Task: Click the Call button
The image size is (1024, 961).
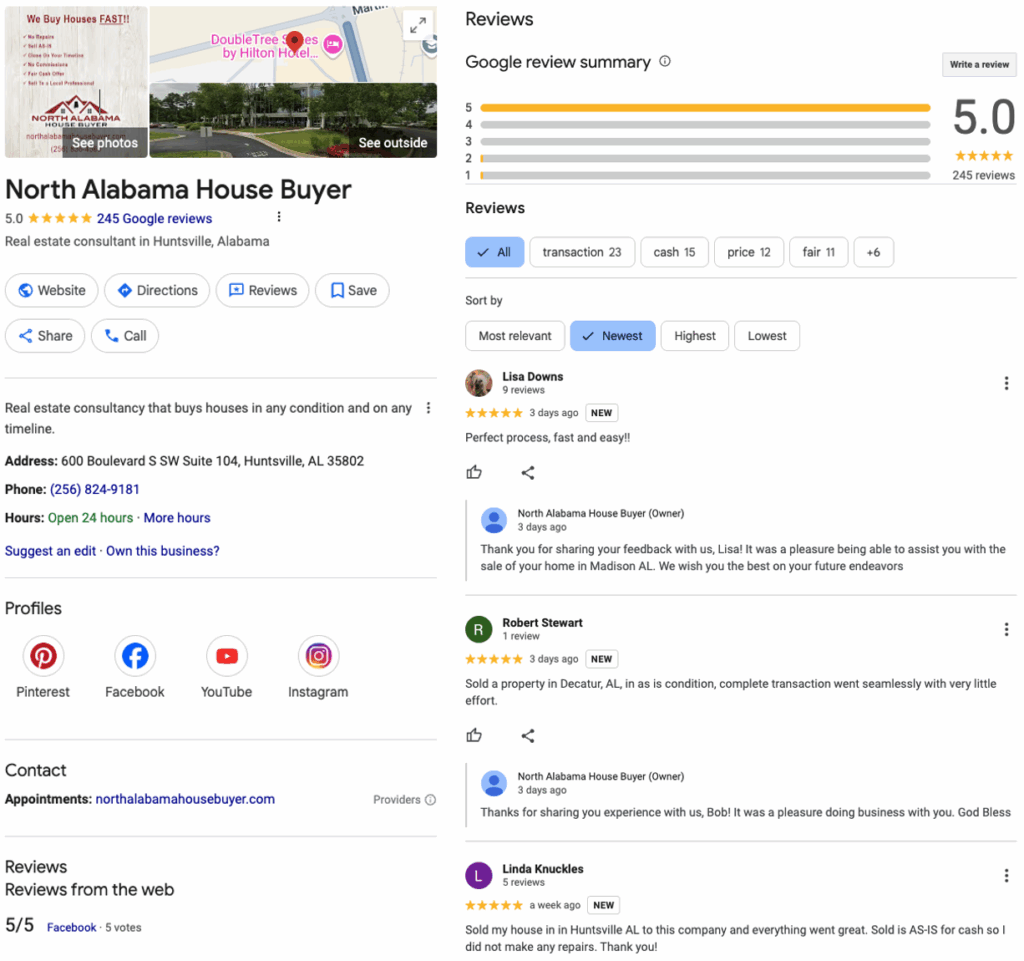Action: [x=125, y=336]
